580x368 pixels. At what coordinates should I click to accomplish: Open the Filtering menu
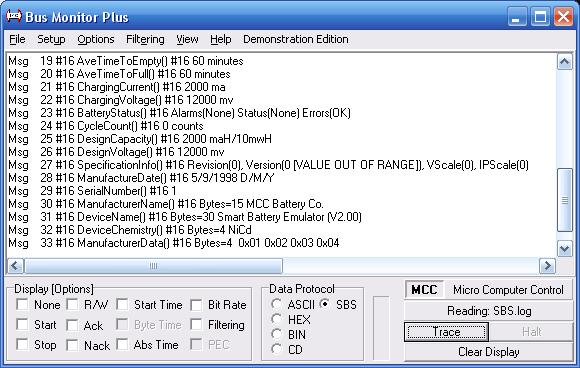coord(145,39)
